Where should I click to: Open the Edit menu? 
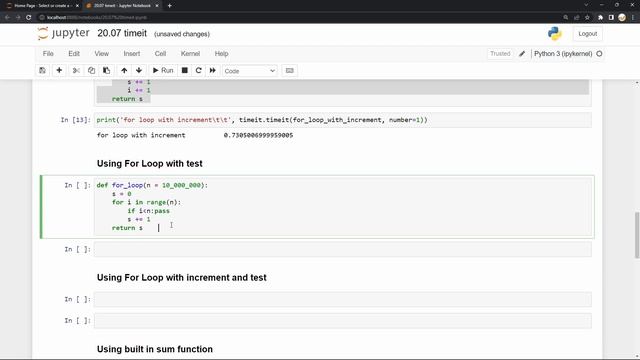click(74, 53)
